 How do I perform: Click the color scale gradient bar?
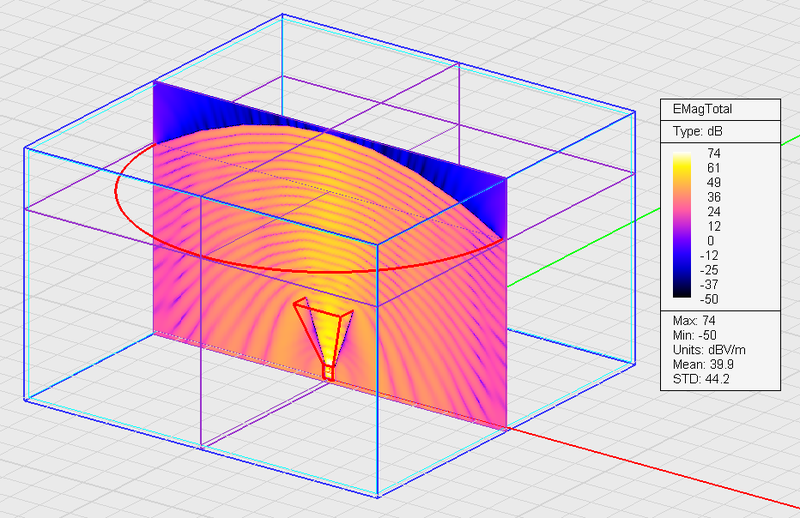coord(682,225)
